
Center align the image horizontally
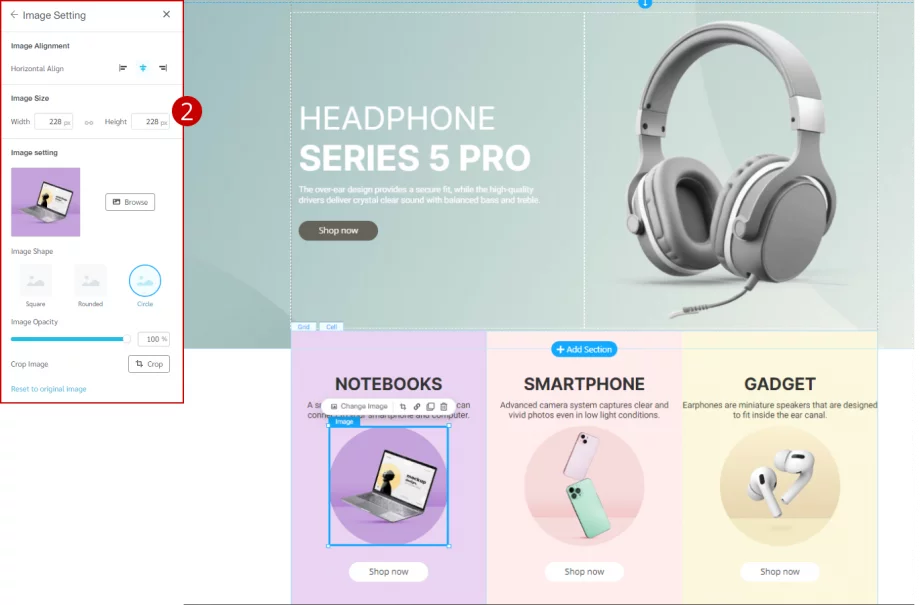click(143, 68)
